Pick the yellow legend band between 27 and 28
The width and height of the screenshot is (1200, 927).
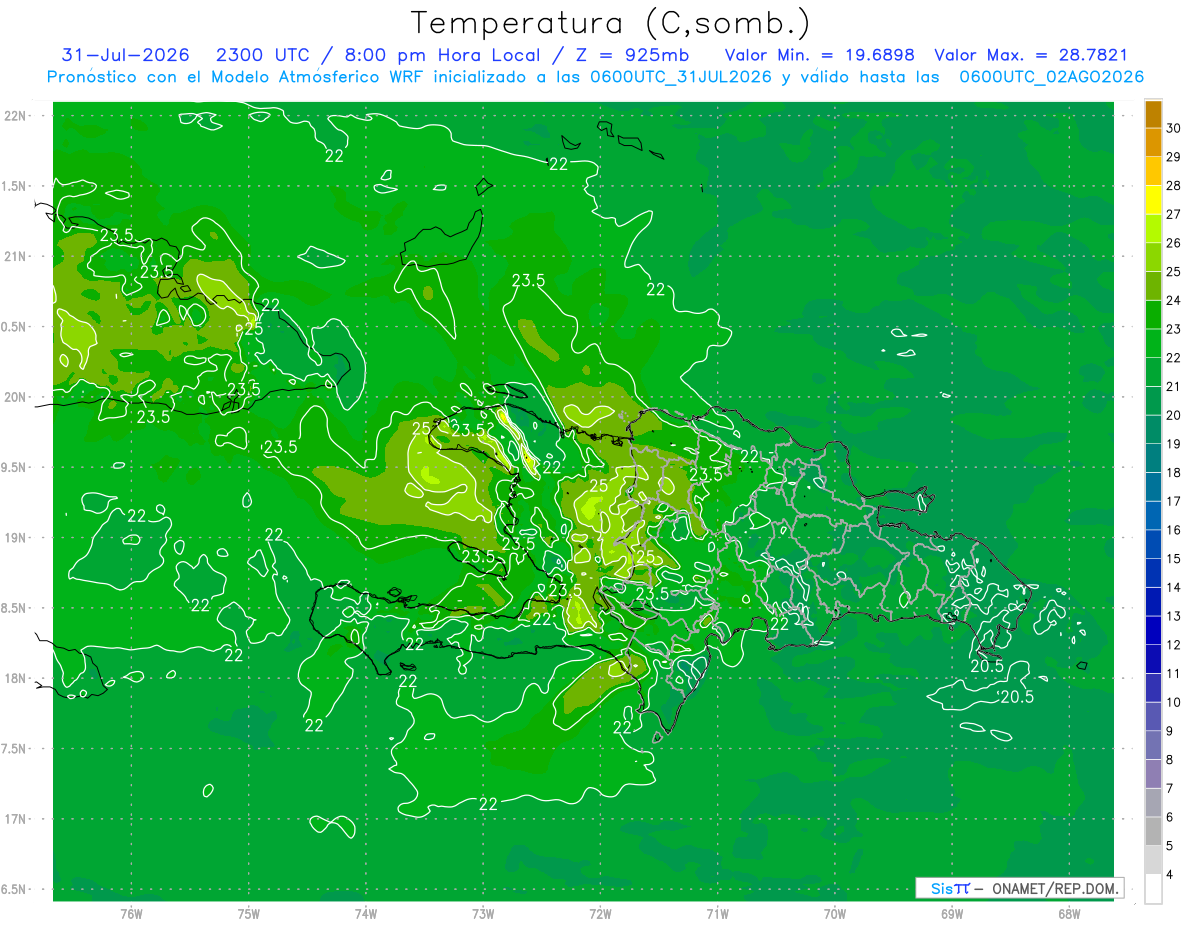pos(1153,200)
